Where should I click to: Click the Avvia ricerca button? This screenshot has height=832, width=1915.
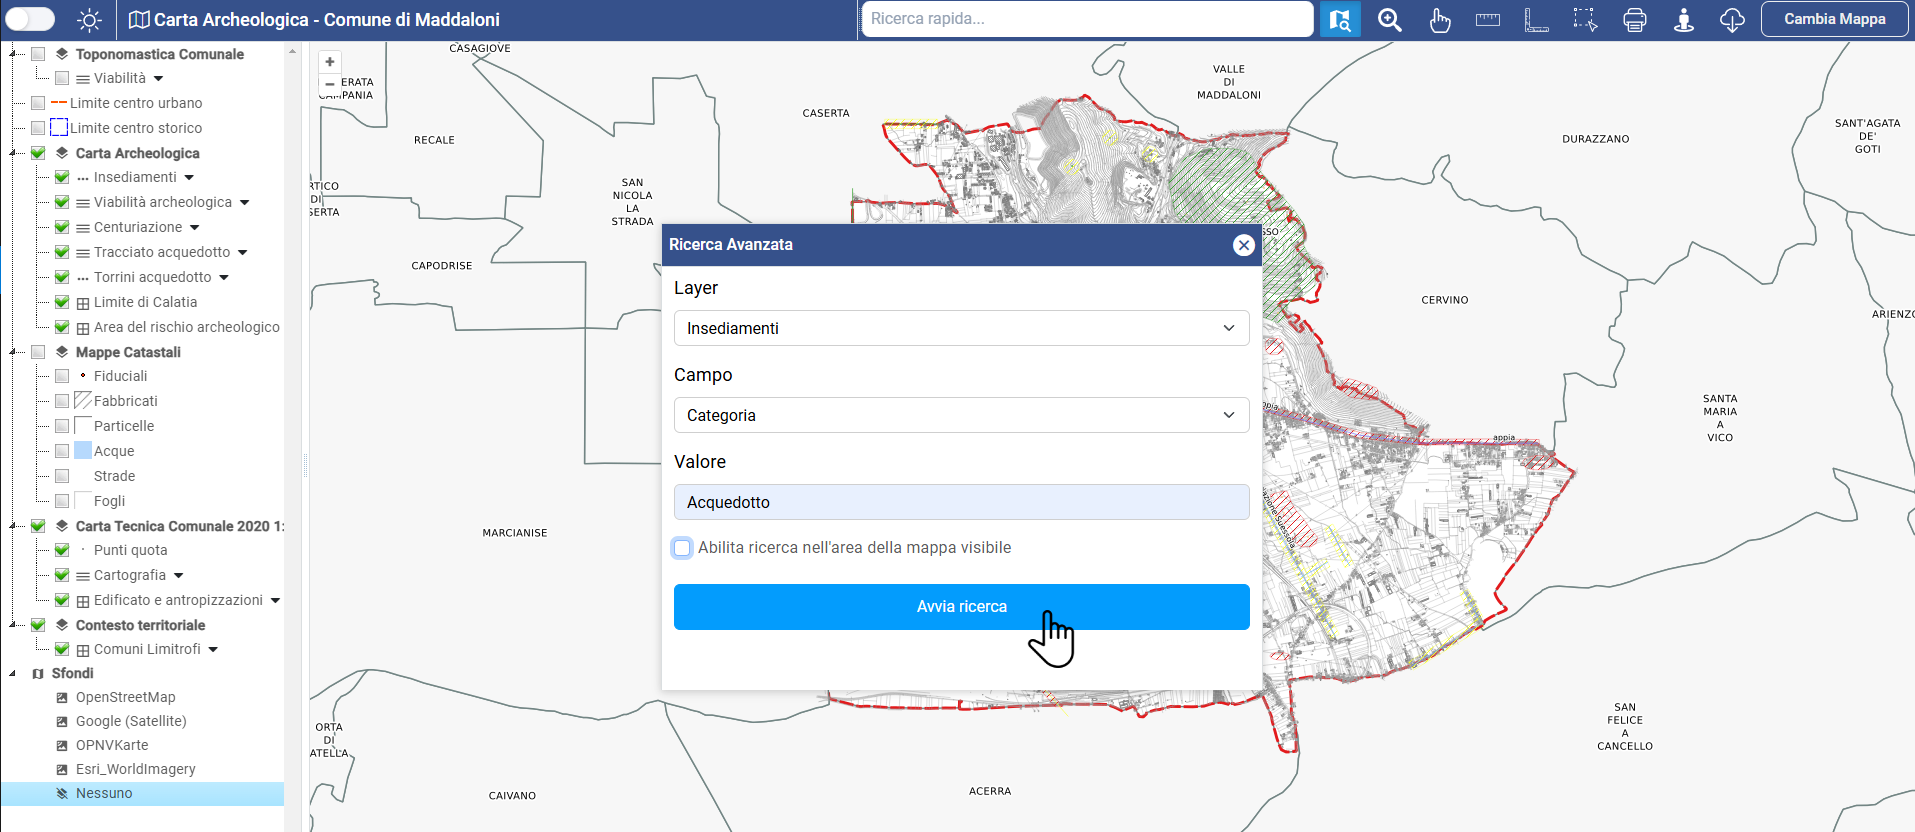coord(961,607)
